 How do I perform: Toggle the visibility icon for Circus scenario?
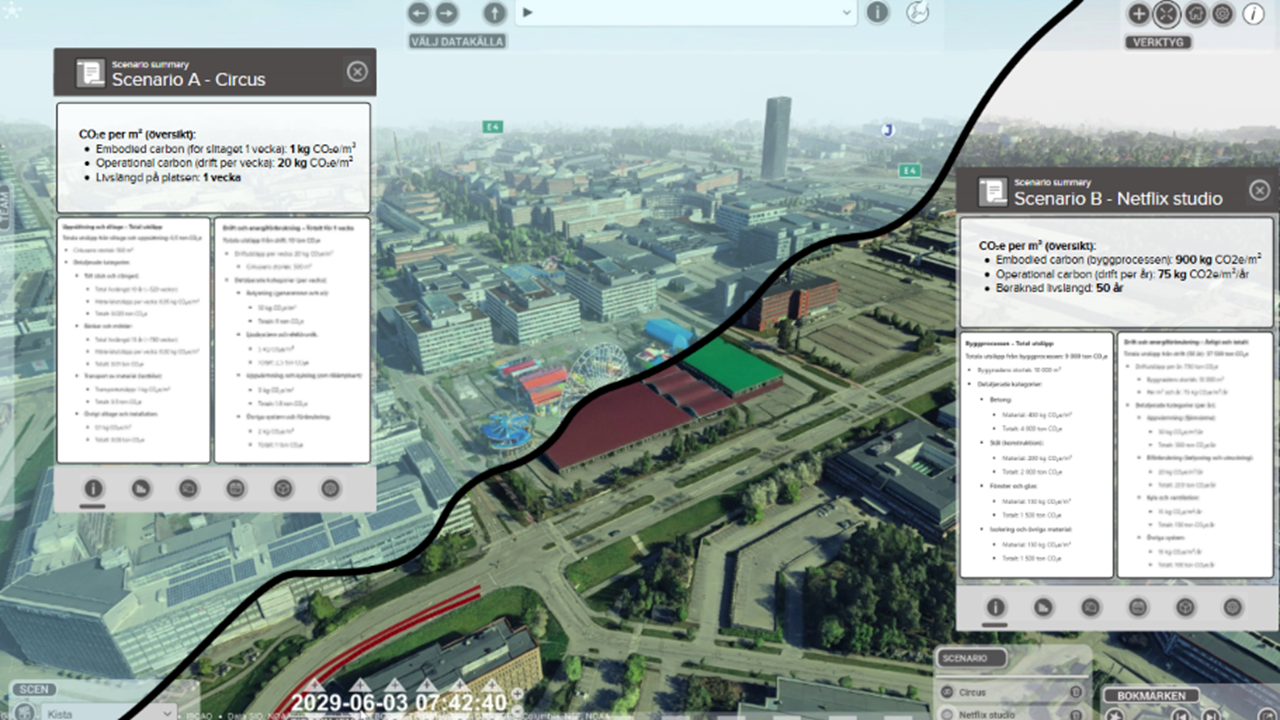[946, 692]
